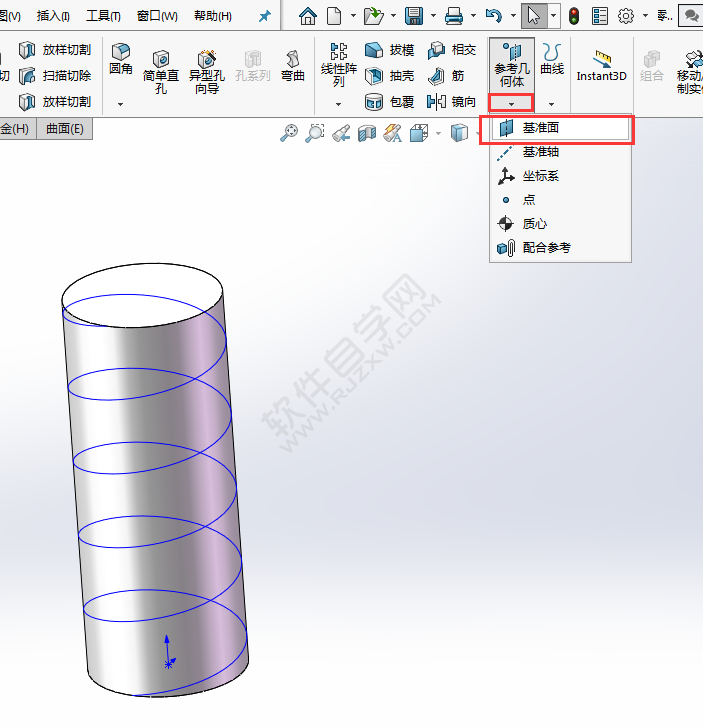
Task: Click the topmost 放样切割 tool
Action: 55,50
